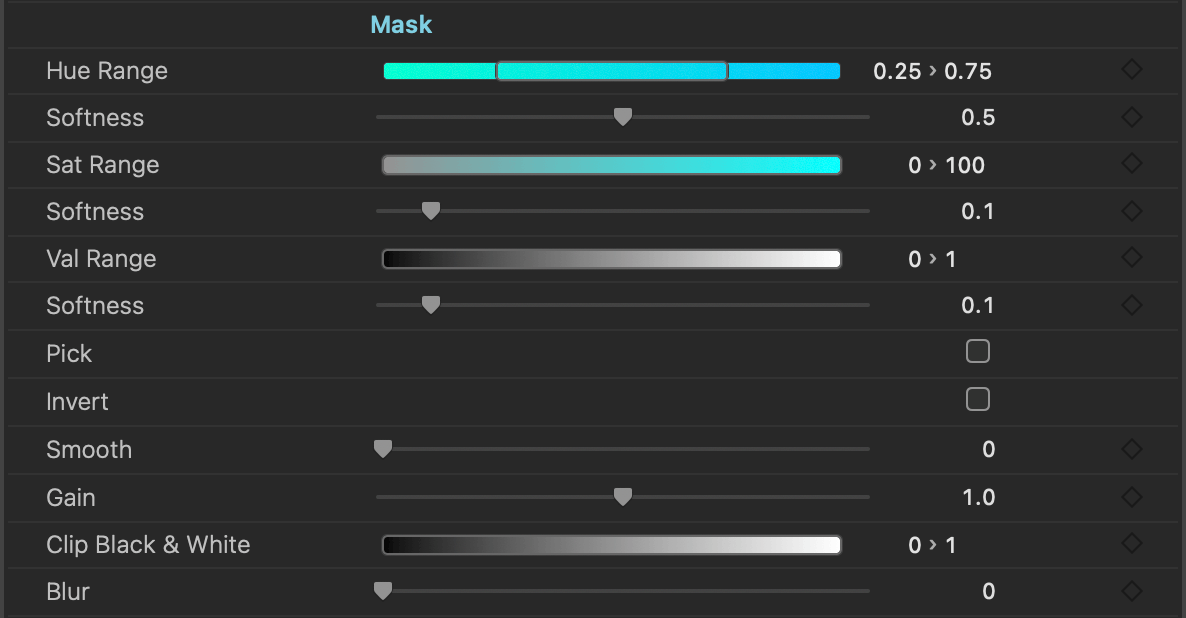Click the Clip Black & White range bar
This screenshot has width=1186, height=618.
click(611, 545)
